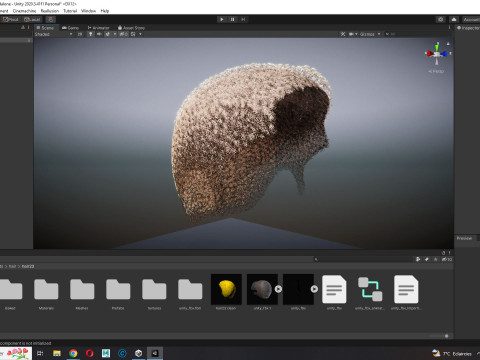
Task: Switch to the Scene tab
Action: tap(46, 28)
